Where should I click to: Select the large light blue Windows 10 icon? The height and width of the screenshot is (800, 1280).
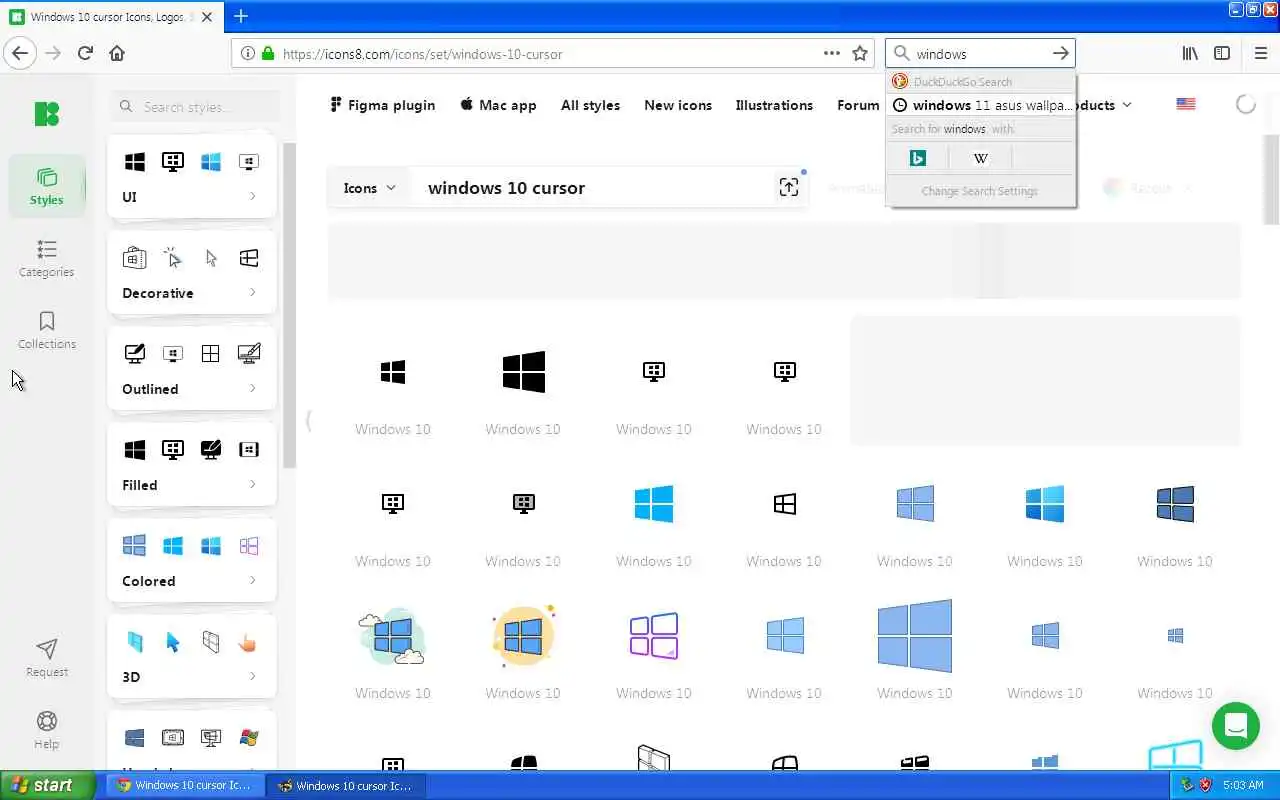click(x=914, y=636)
